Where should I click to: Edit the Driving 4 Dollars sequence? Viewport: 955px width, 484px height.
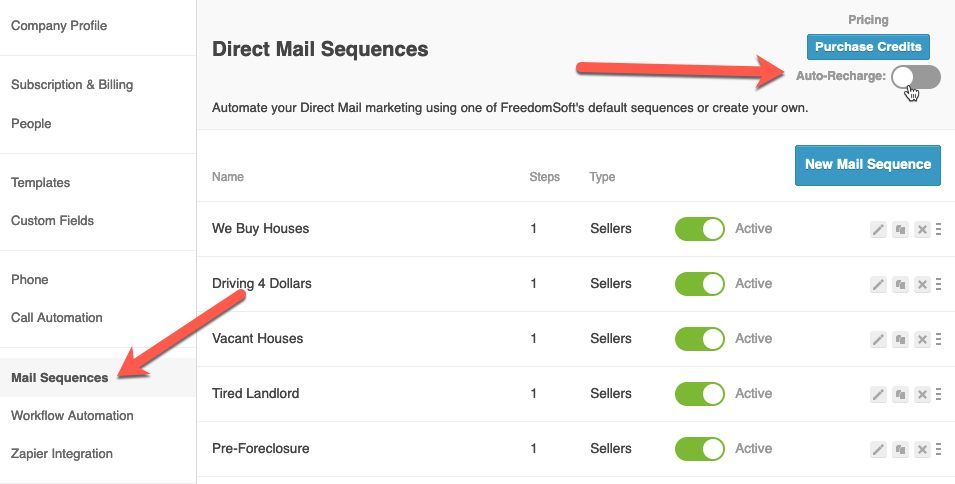[878, 285]
